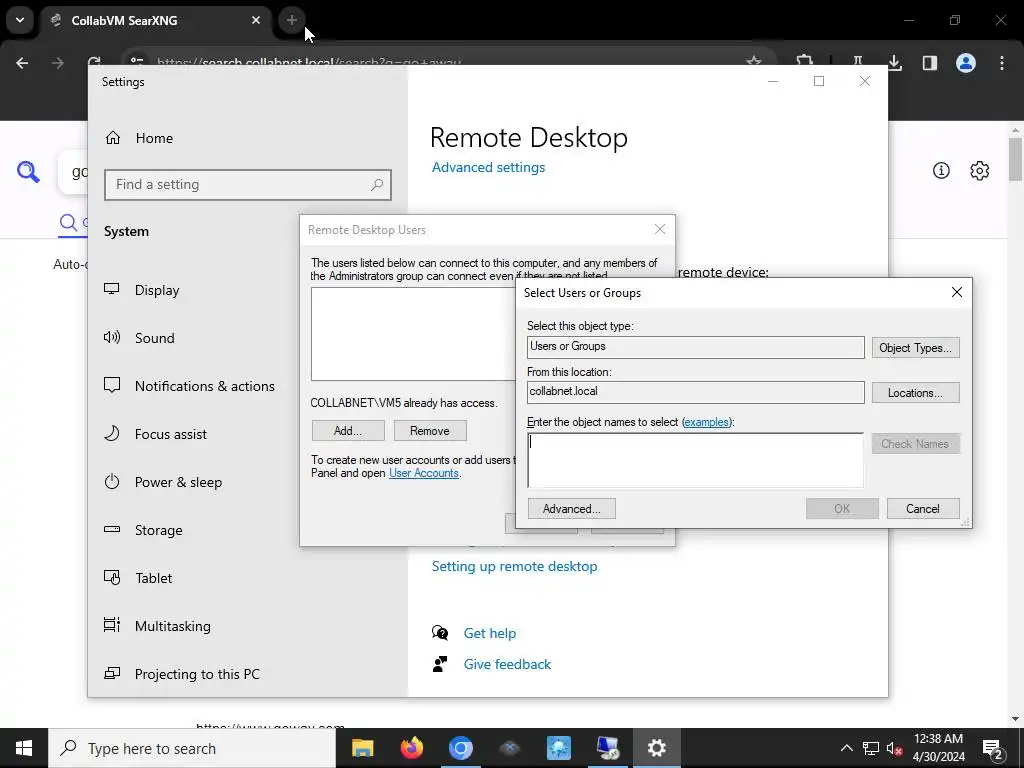Open browser downloads icon

click(895, 63)
